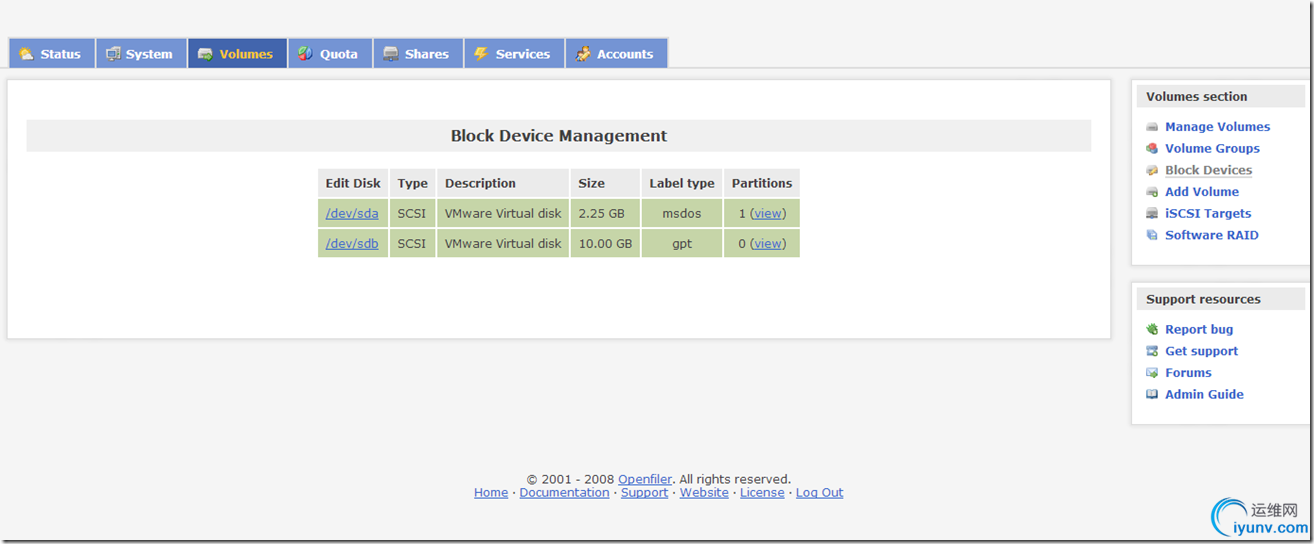View partitions of the gpt disk

[x=768, y=244]
